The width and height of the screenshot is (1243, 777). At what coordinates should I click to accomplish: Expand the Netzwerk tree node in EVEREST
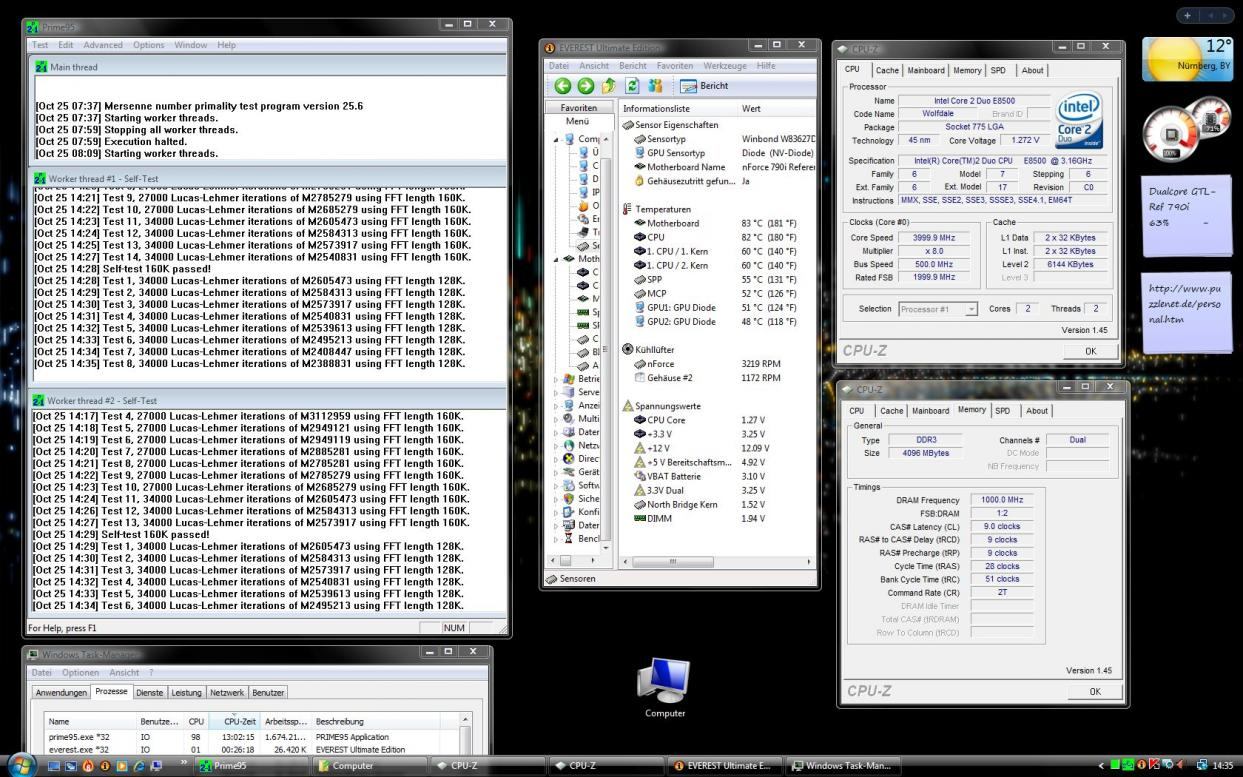[558, 446]
